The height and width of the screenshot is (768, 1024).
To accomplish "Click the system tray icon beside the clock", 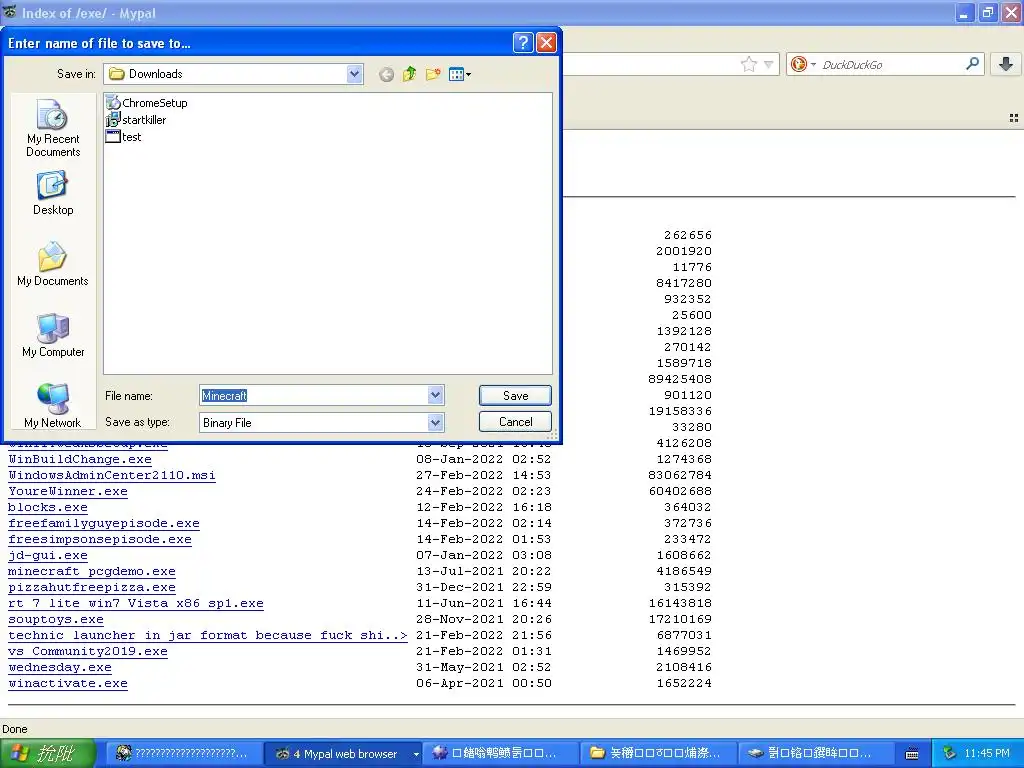I will pos(950,754).
